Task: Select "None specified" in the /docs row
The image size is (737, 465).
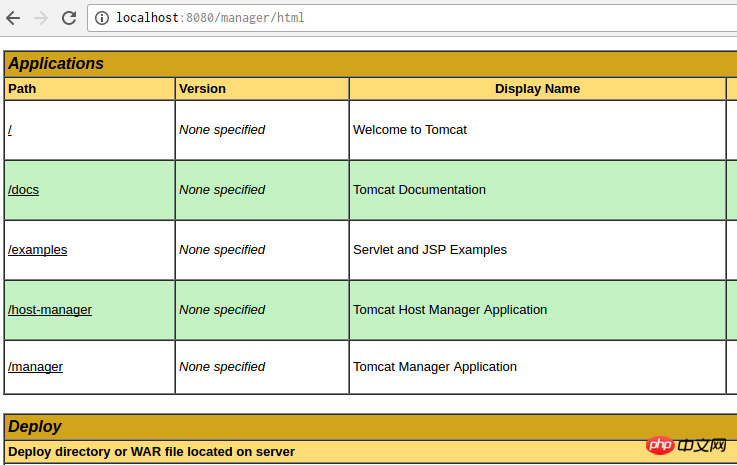Action: (222, 189)
